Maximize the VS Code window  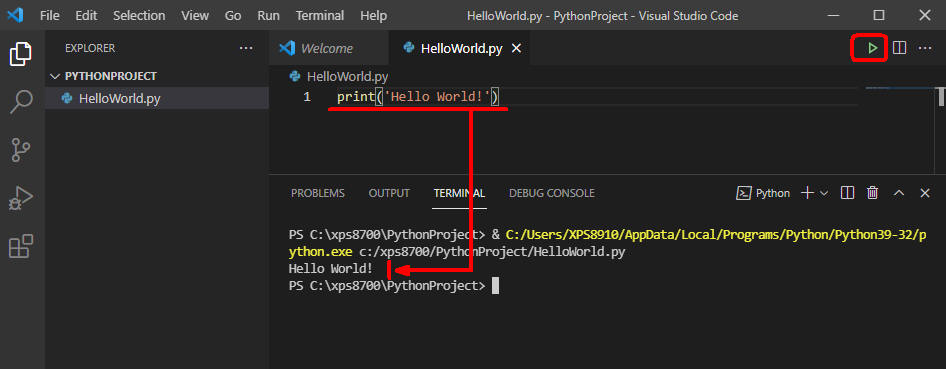tap(879, 15)
